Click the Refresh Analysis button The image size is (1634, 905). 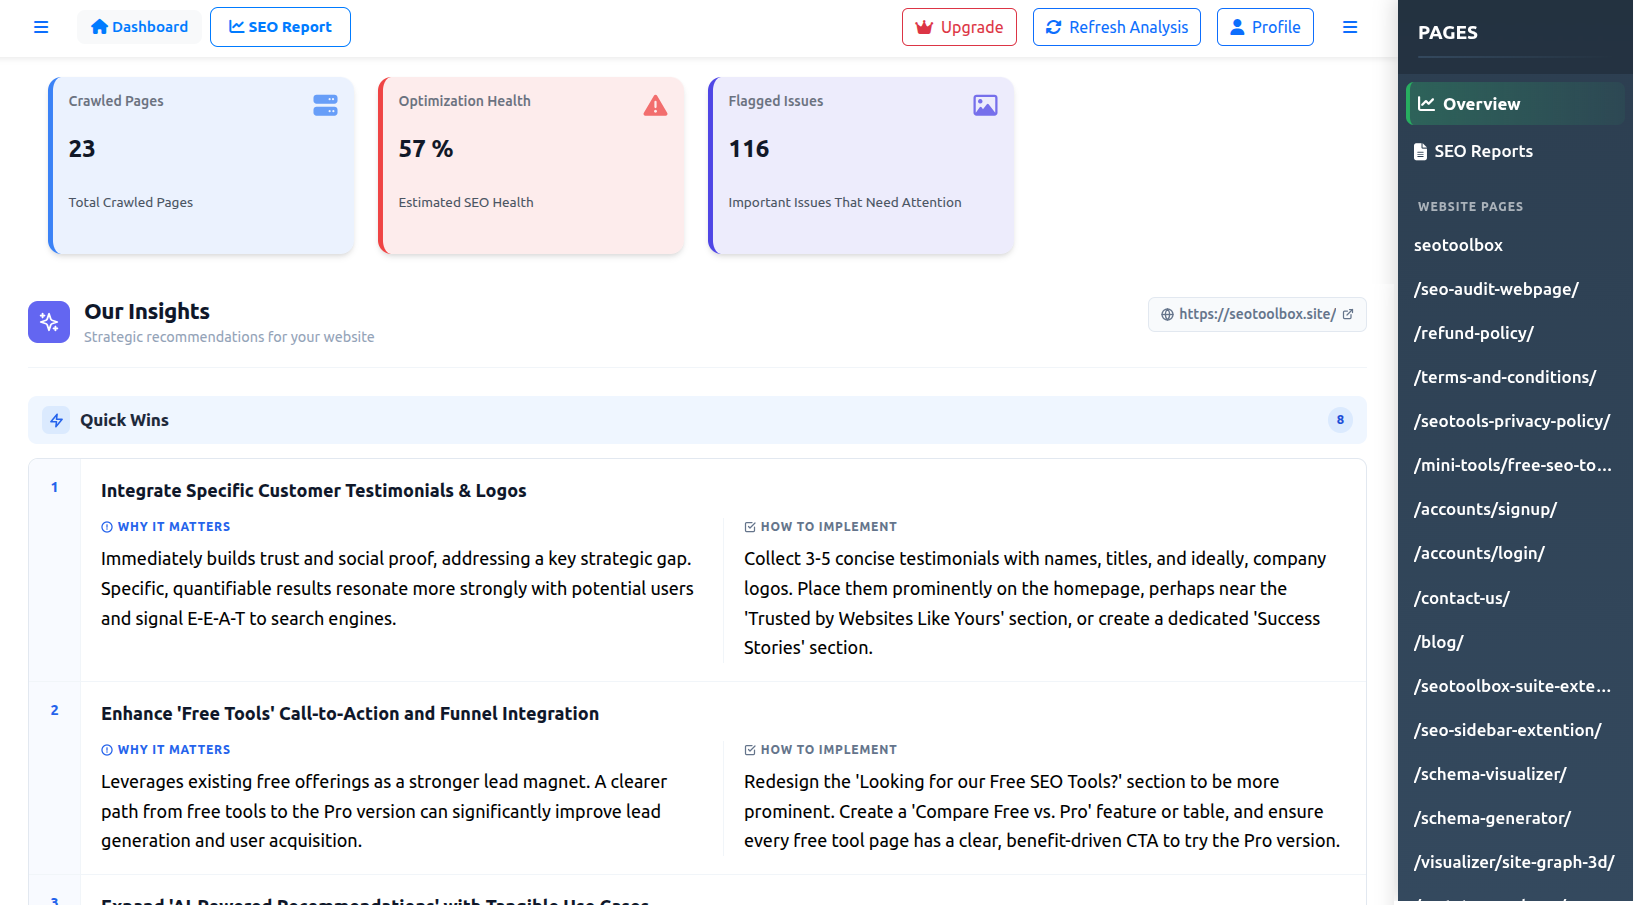(1116, 27)
